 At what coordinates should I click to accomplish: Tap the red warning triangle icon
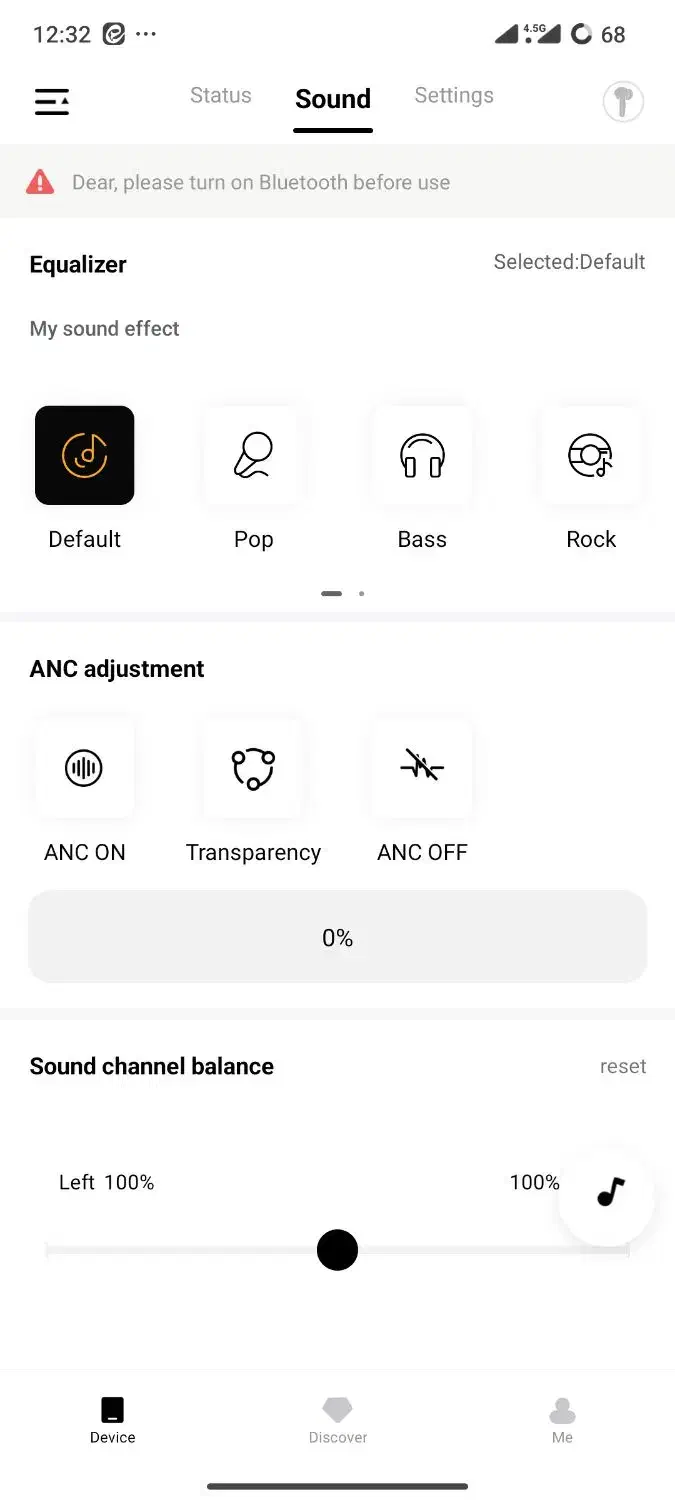pos(40,182)
